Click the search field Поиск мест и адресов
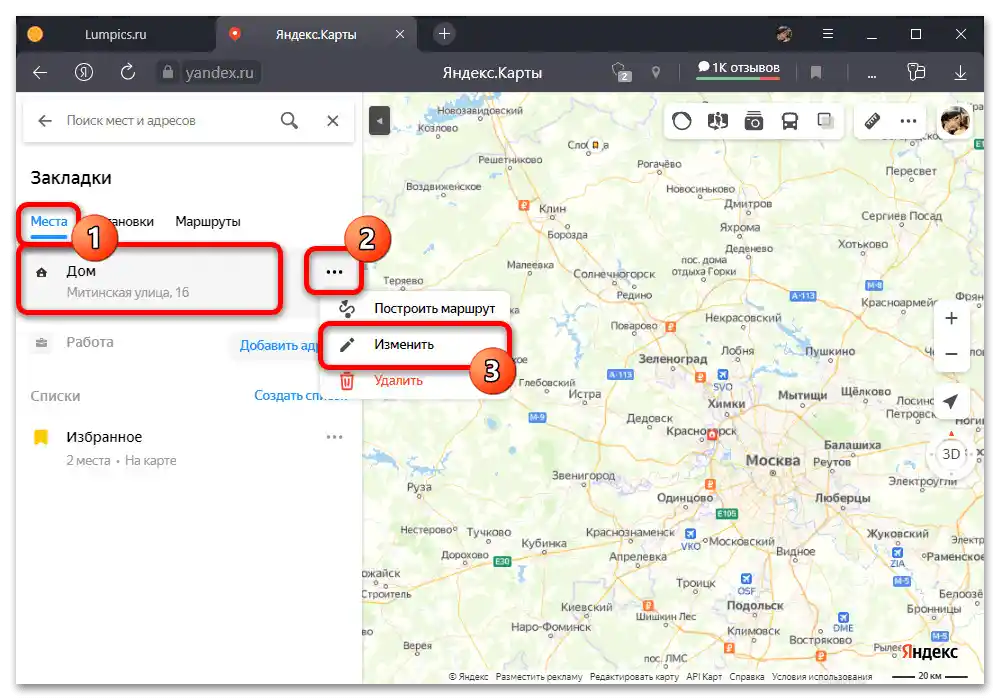This screenshot has height=700, width=1000. (x=131, y=120)
